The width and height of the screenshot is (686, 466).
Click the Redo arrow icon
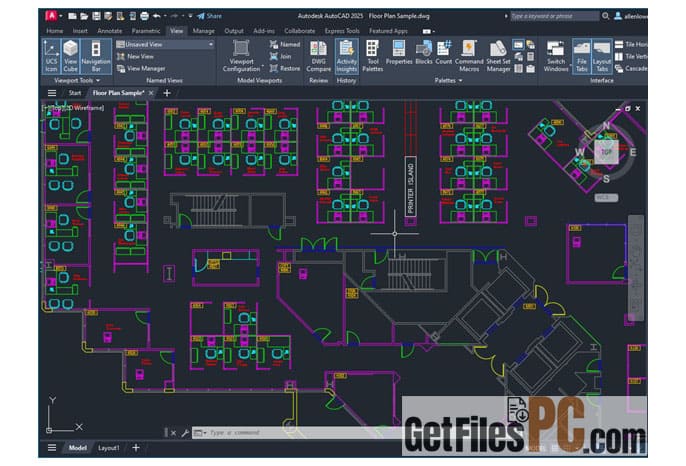[x=174, y=16]
